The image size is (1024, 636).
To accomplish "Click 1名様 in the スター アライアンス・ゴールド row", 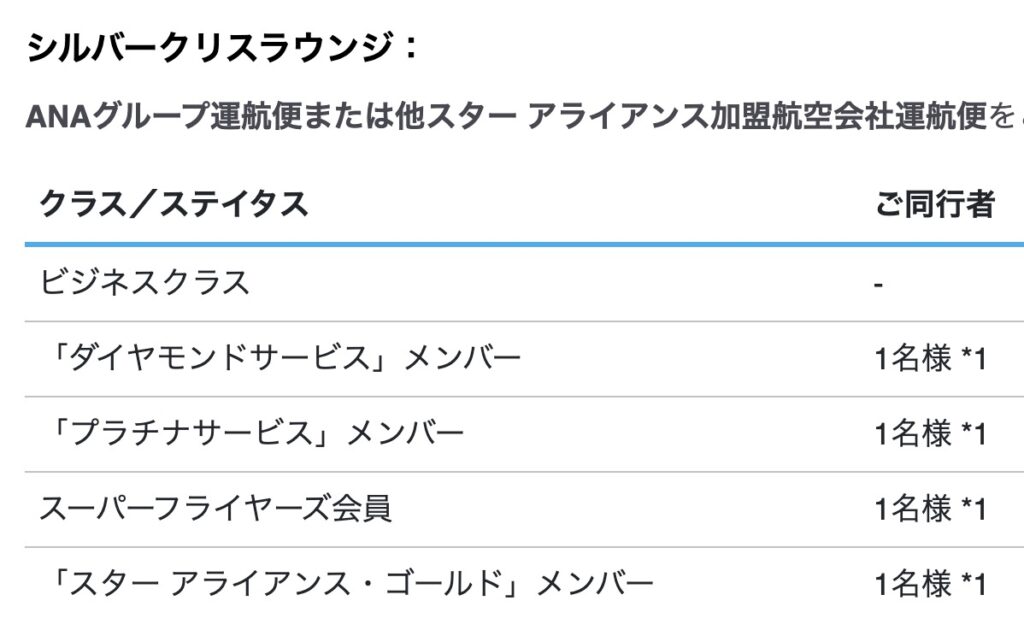I will [x=913, y=584].
